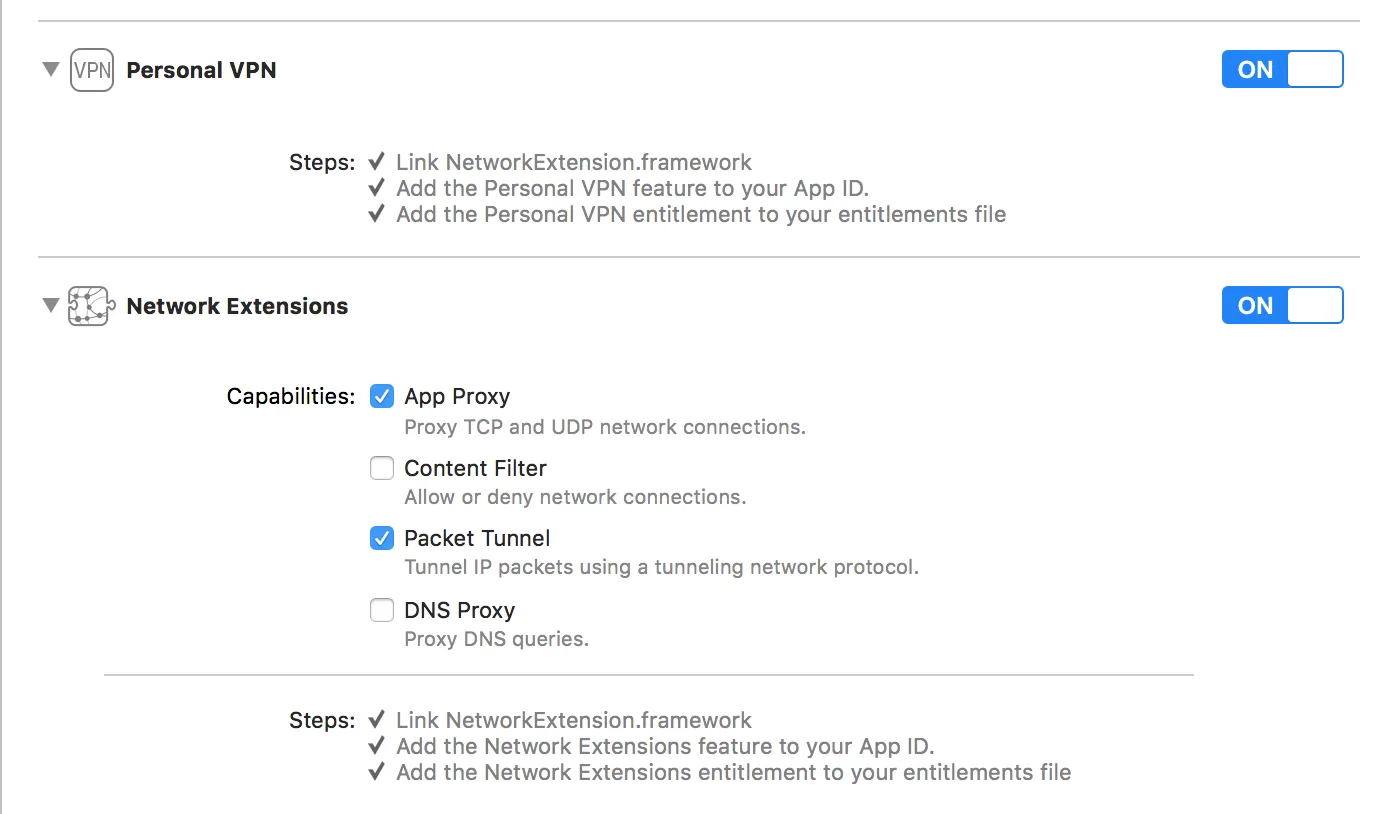Uncheck the Packet Tunnel checkbox

382,539
